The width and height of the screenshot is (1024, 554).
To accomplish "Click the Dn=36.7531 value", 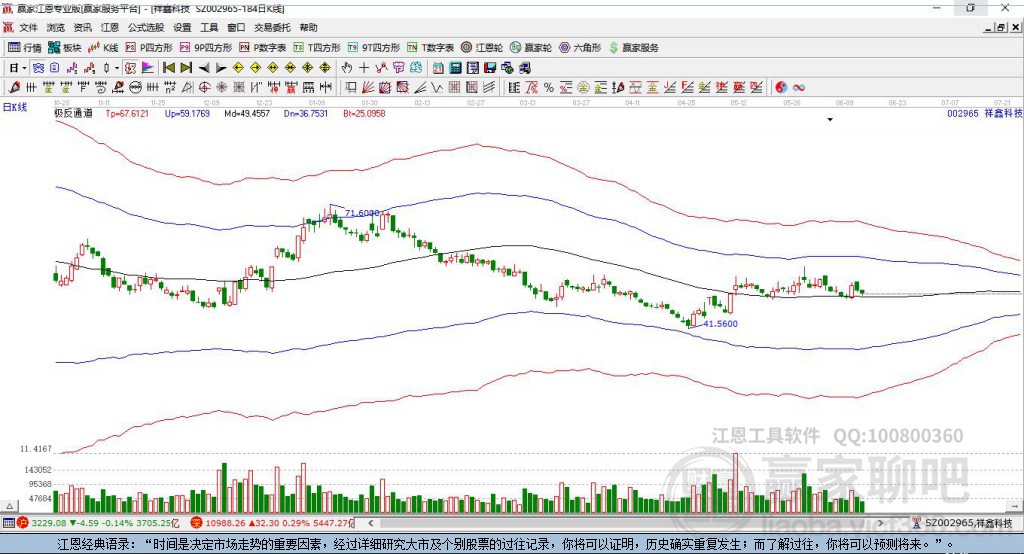I will click(x=306, y=113).
